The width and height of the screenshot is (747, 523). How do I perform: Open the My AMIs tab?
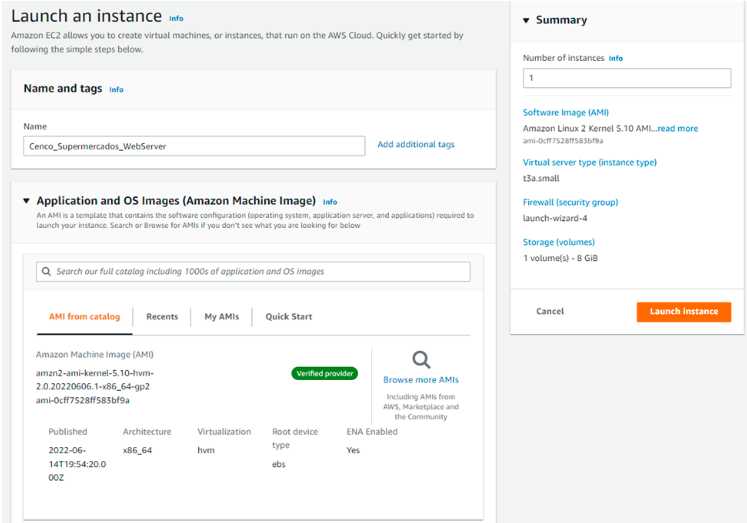221,317
